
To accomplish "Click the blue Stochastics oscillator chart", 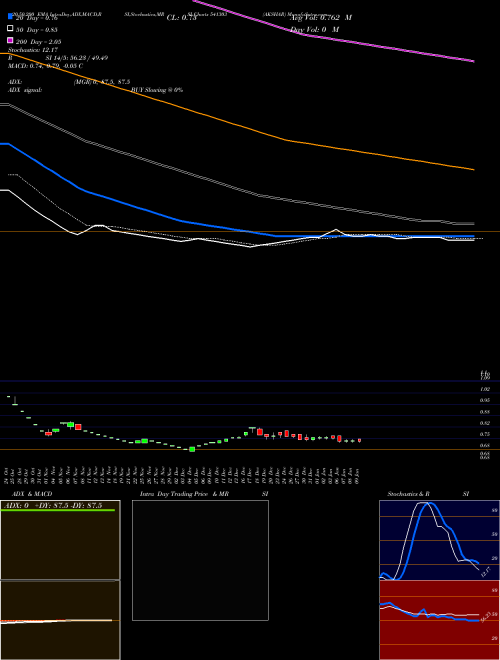I will [439, 540].
